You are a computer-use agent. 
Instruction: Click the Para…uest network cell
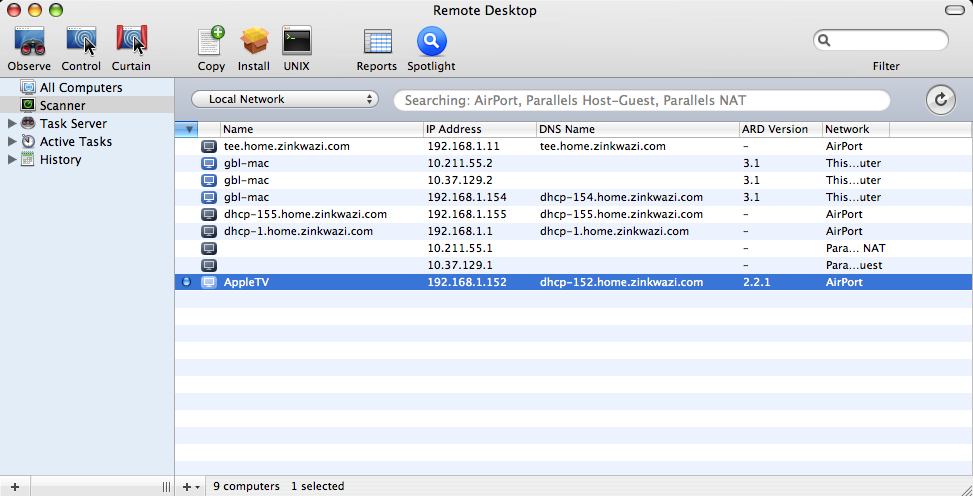tap(854, 265)
